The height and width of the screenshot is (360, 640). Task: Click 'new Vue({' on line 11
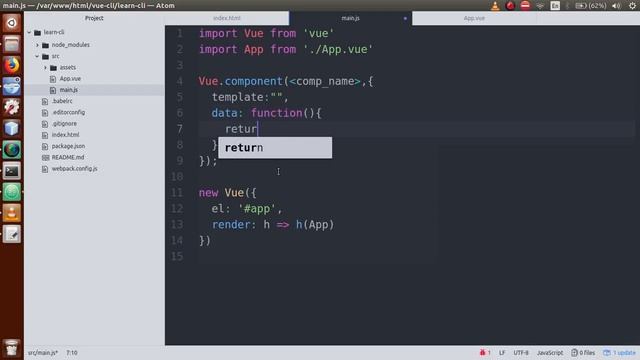pyautogui.click(x=228, y=193)
